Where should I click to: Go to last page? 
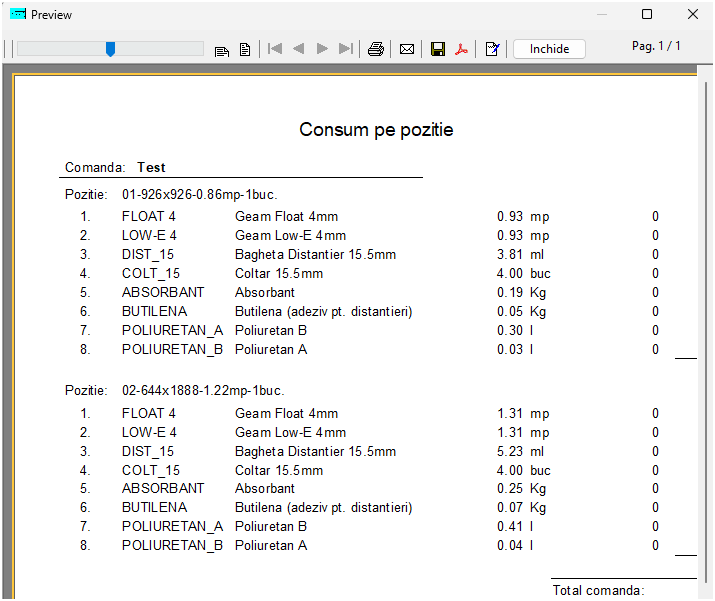tap(346, 48)
